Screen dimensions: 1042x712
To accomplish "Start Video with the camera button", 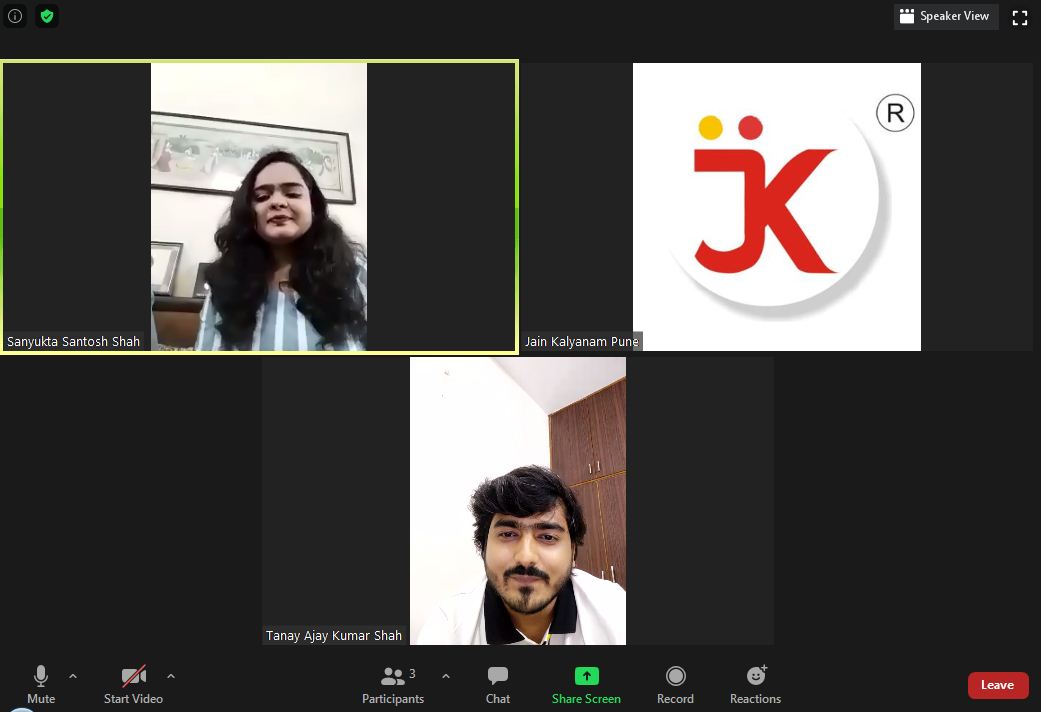I will click(x=134, y=685).
